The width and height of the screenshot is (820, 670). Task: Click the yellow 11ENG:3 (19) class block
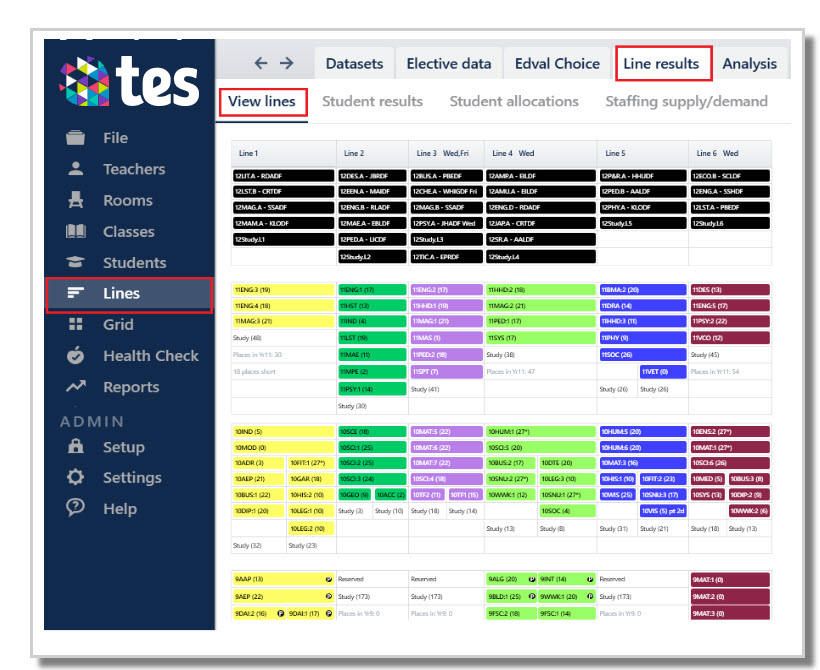(x=283, y=290)
